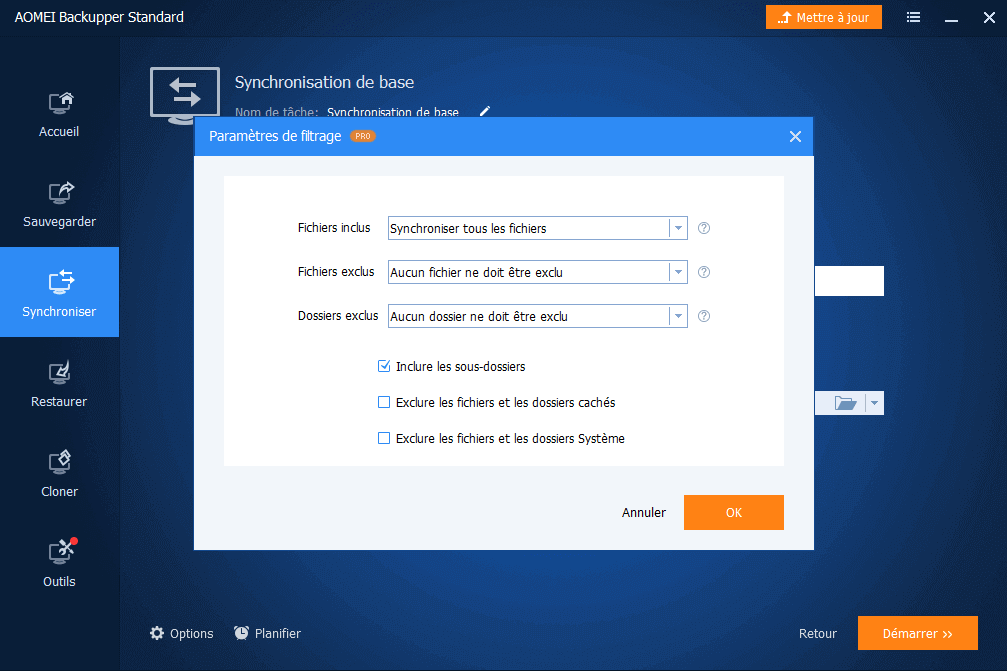Click the Mettre à jour upgrade button
The image size is (1007, 671).
click(823, 17)
